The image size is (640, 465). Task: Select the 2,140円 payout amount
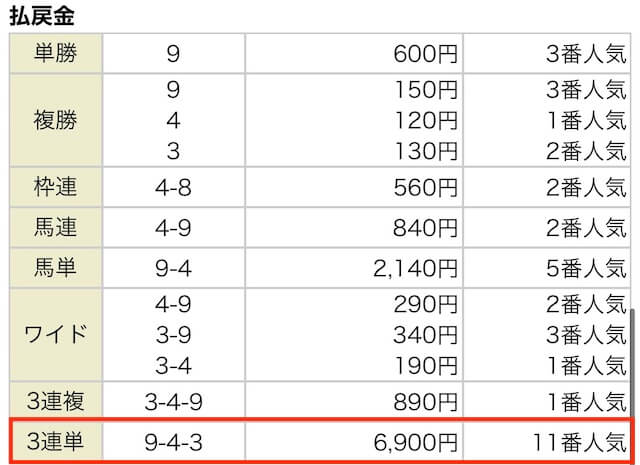click(411, 267)
